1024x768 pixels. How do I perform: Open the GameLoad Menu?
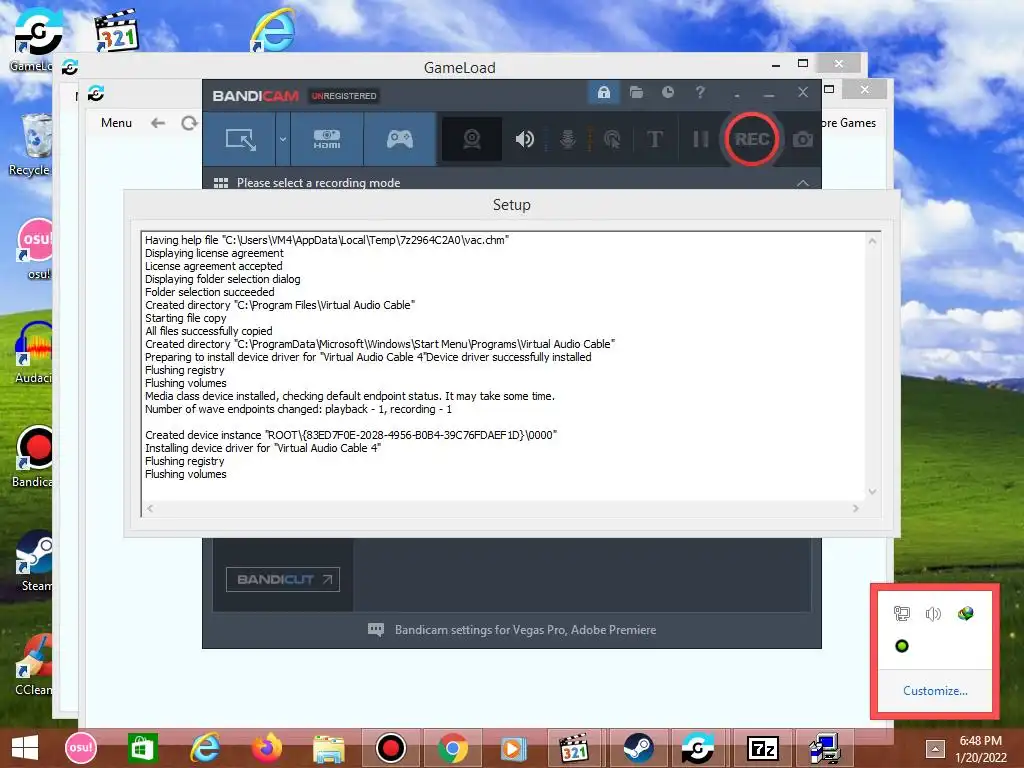[116, 123]
